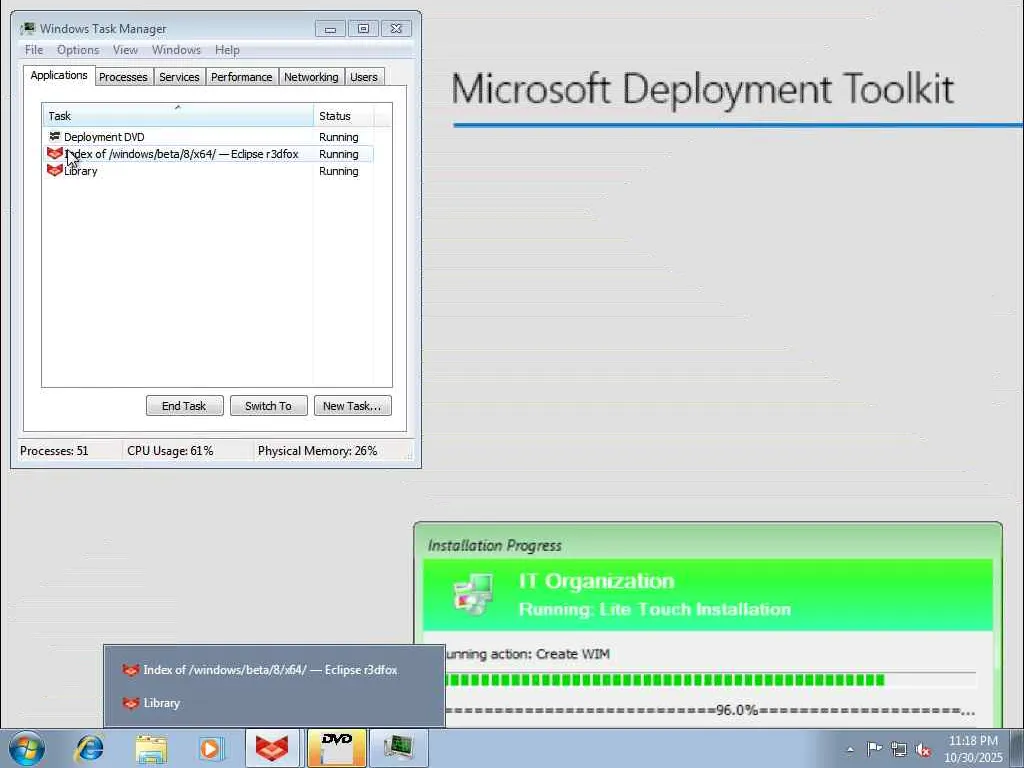Select the Index of /windows/beta/8/x64/ preview entry
Screen dimensions: 1024x768
click(274, 669)
